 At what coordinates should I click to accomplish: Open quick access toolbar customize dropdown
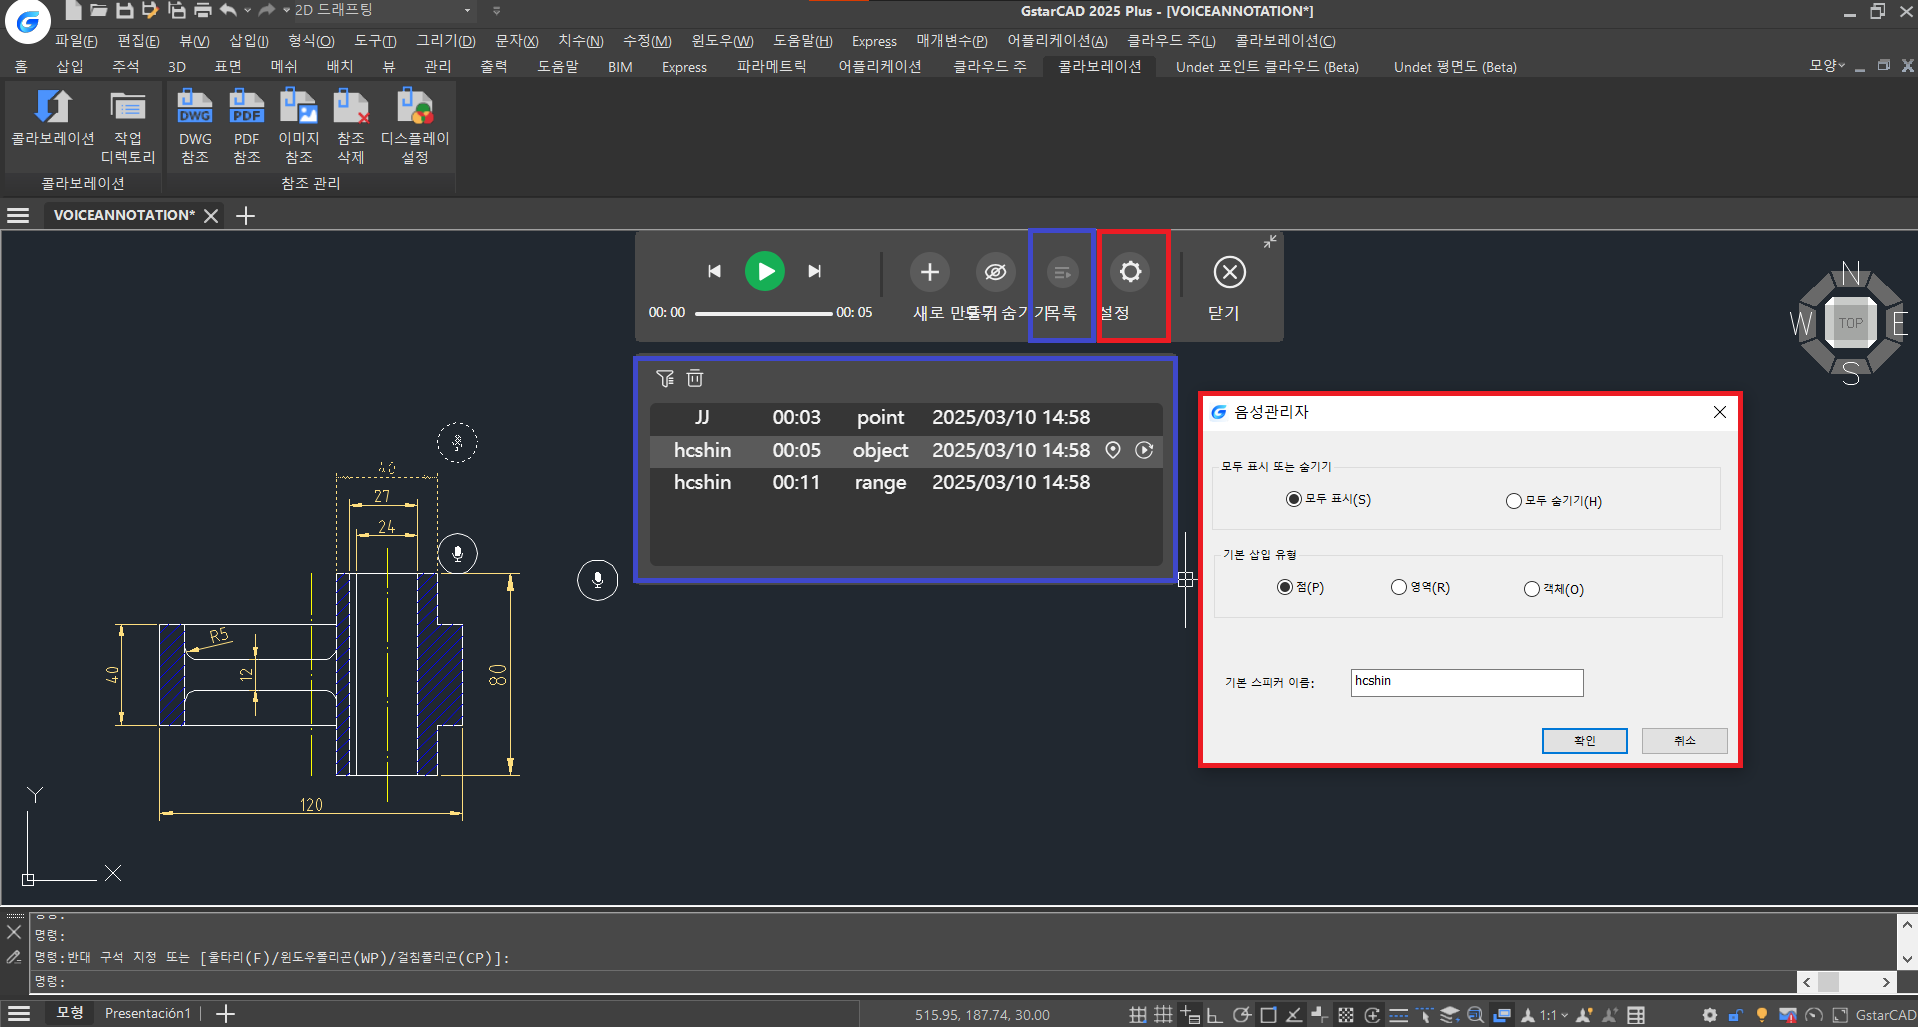point(496,11)
